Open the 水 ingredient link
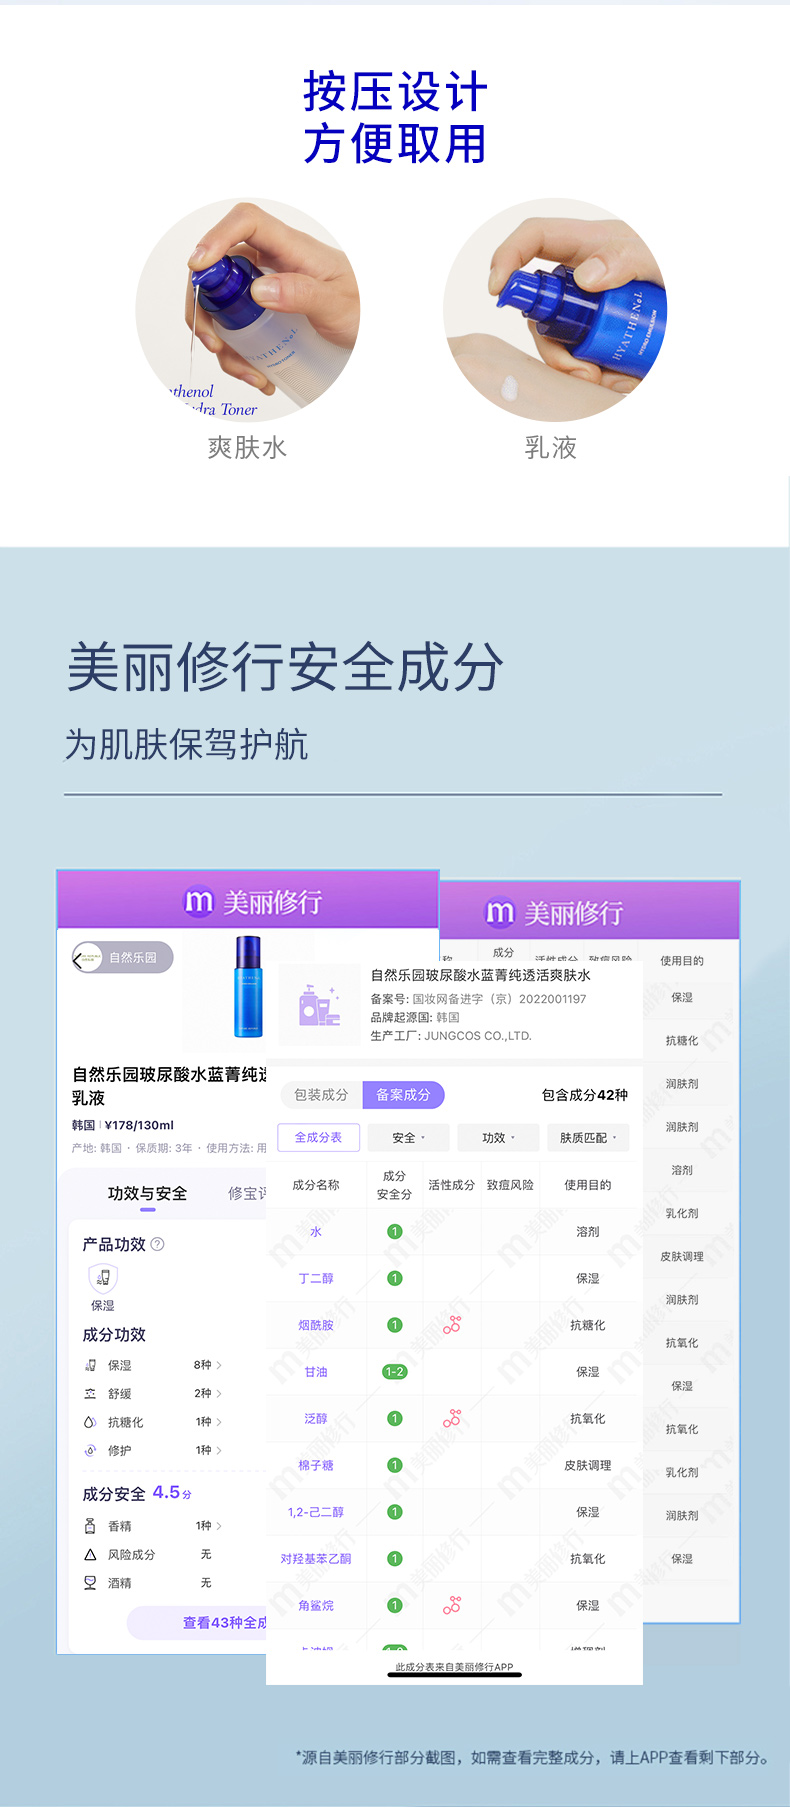790x1812 pixels. (316, 1232)
